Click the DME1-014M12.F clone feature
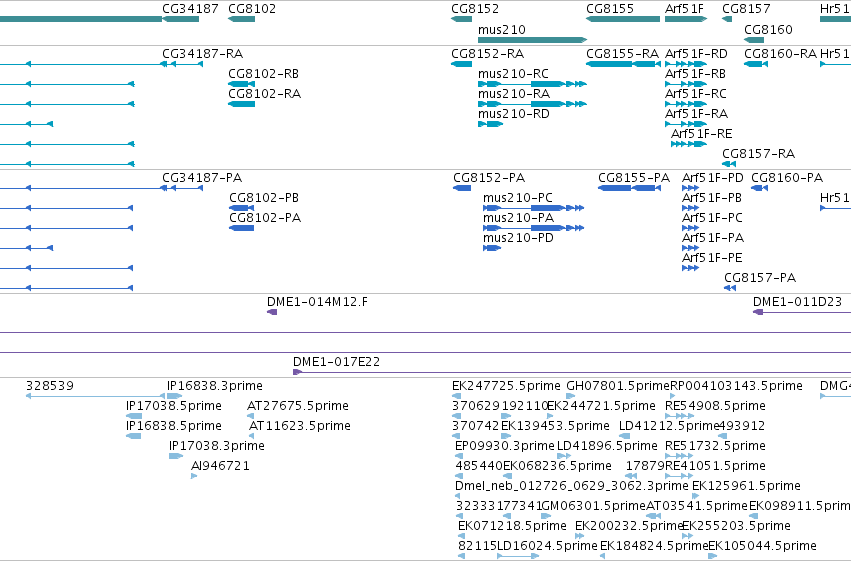Image resolution: width=851 pixels, height=561 pixels. pos(272,312)
